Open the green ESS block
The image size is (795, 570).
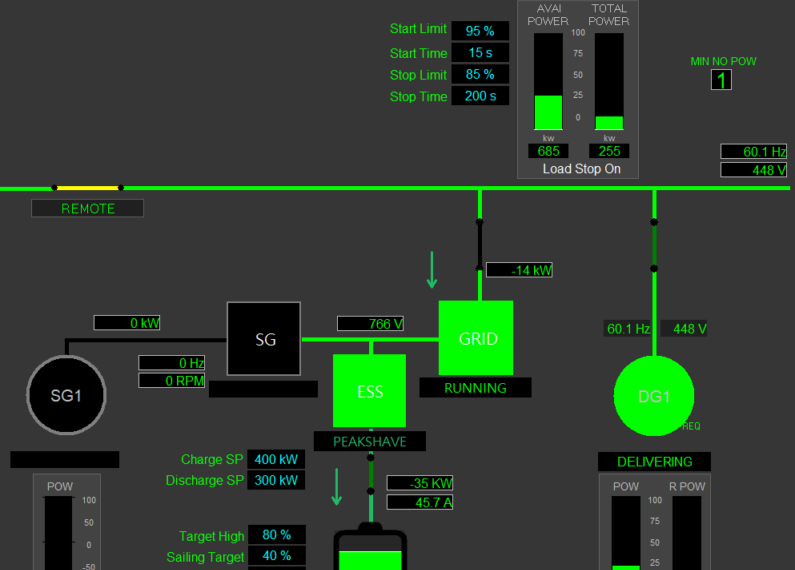point(370,391)
